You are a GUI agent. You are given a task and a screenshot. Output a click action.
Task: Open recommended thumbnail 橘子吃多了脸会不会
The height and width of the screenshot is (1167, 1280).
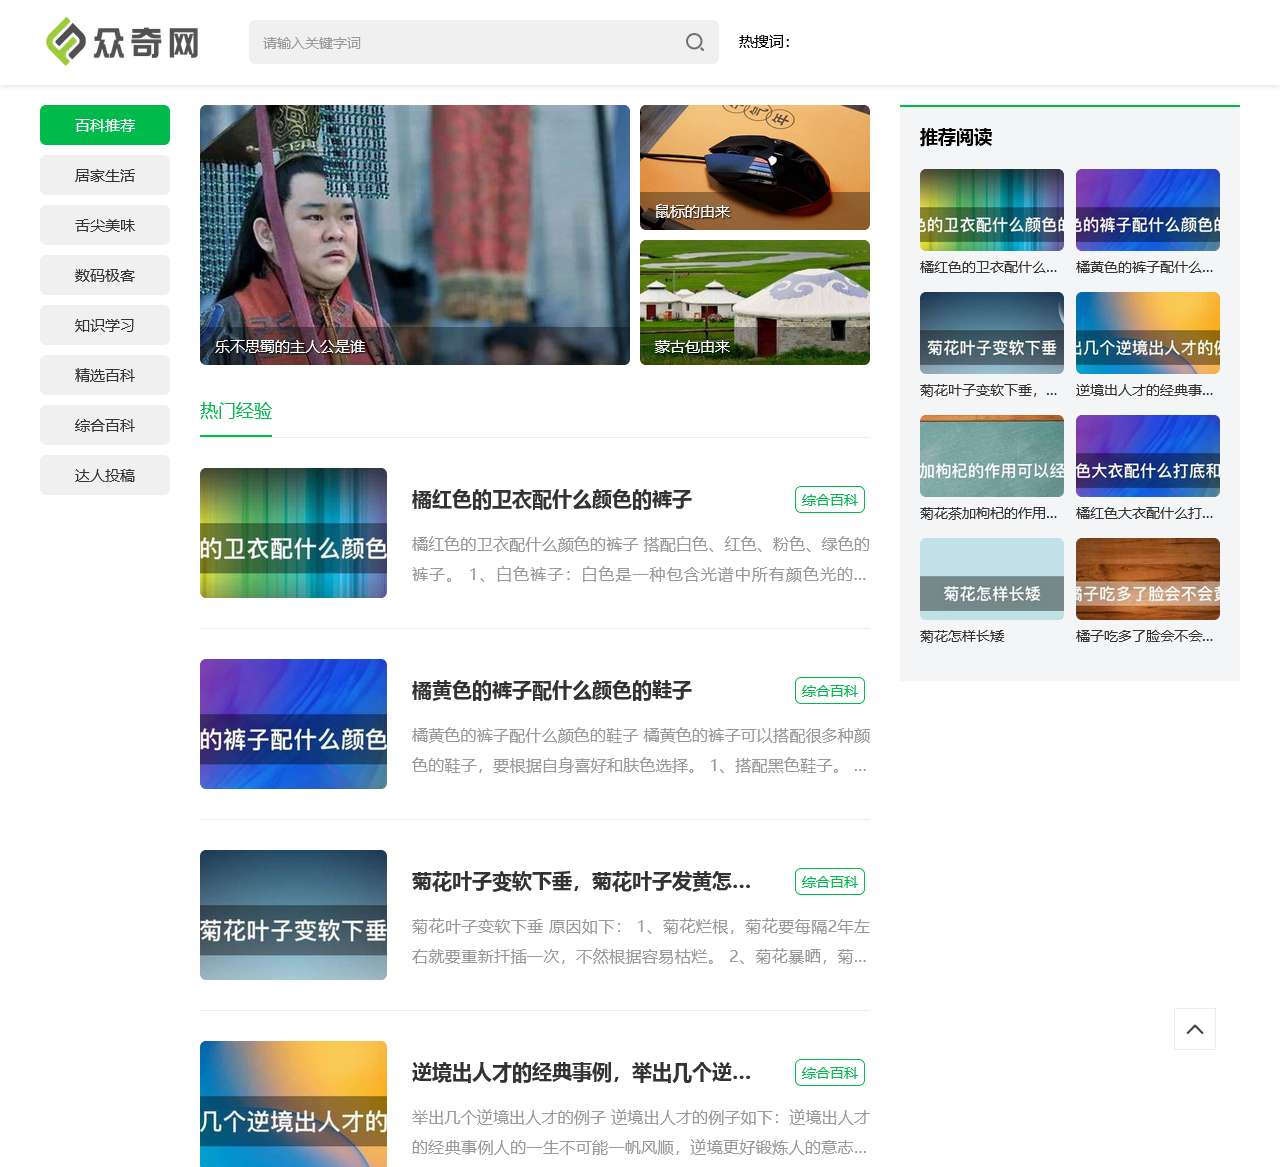pos(1147,579)
